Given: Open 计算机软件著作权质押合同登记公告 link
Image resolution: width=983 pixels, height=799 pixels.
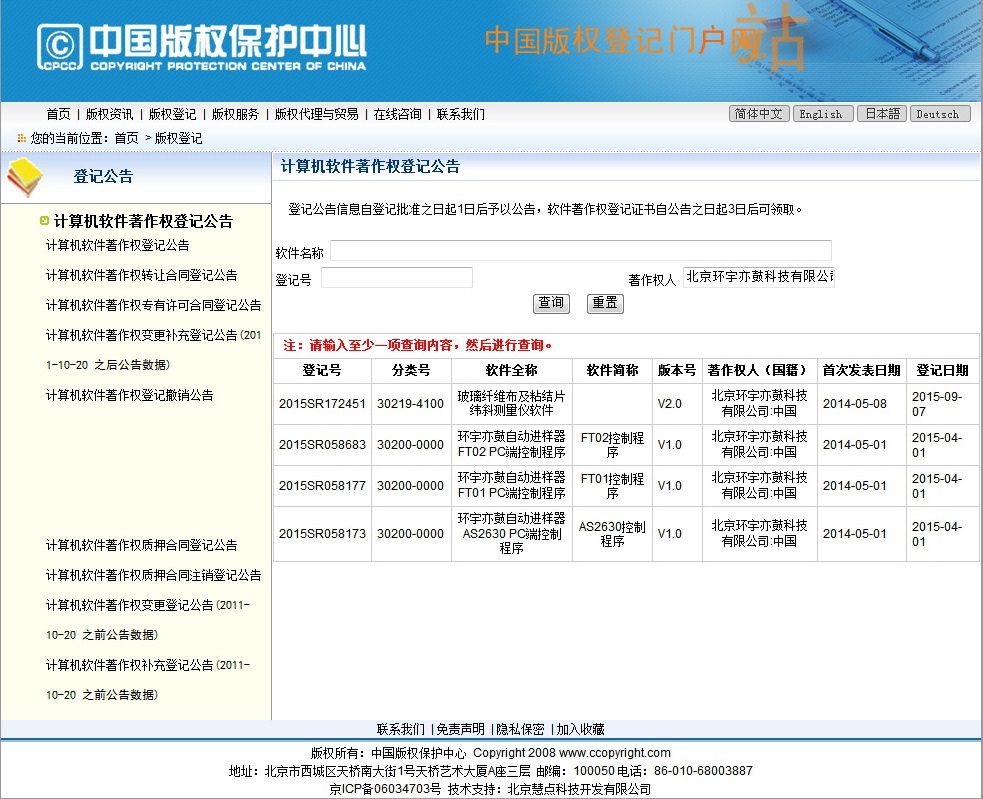Looking at the screenshot, I should 141,545.
